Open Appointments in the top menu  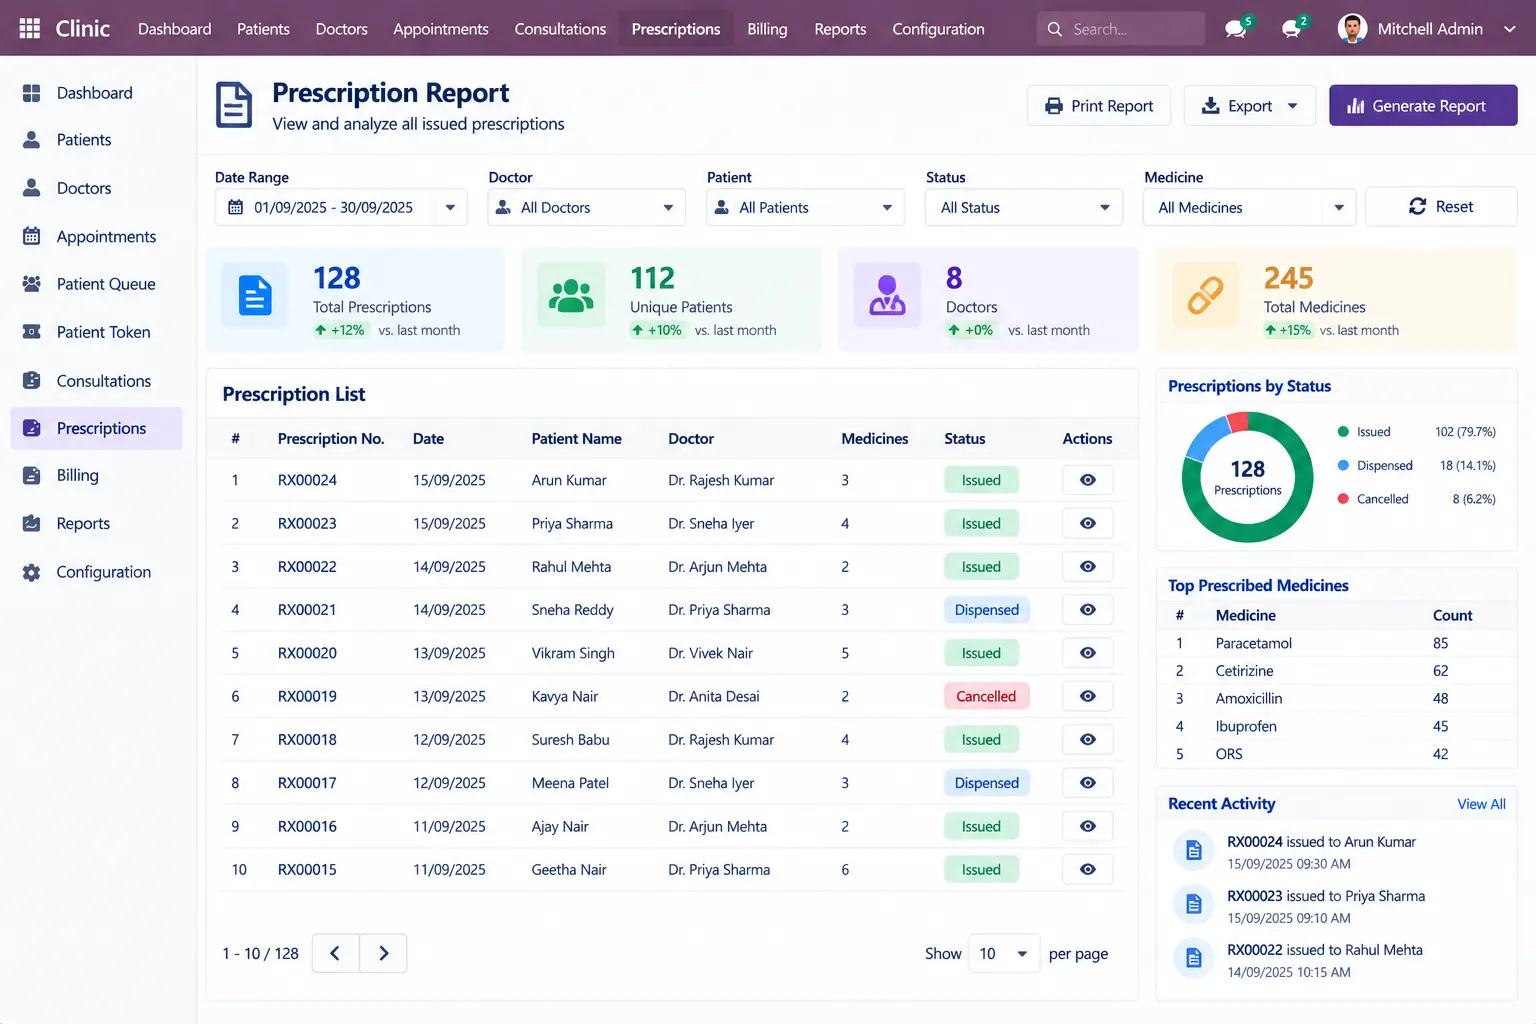(441, 29)
